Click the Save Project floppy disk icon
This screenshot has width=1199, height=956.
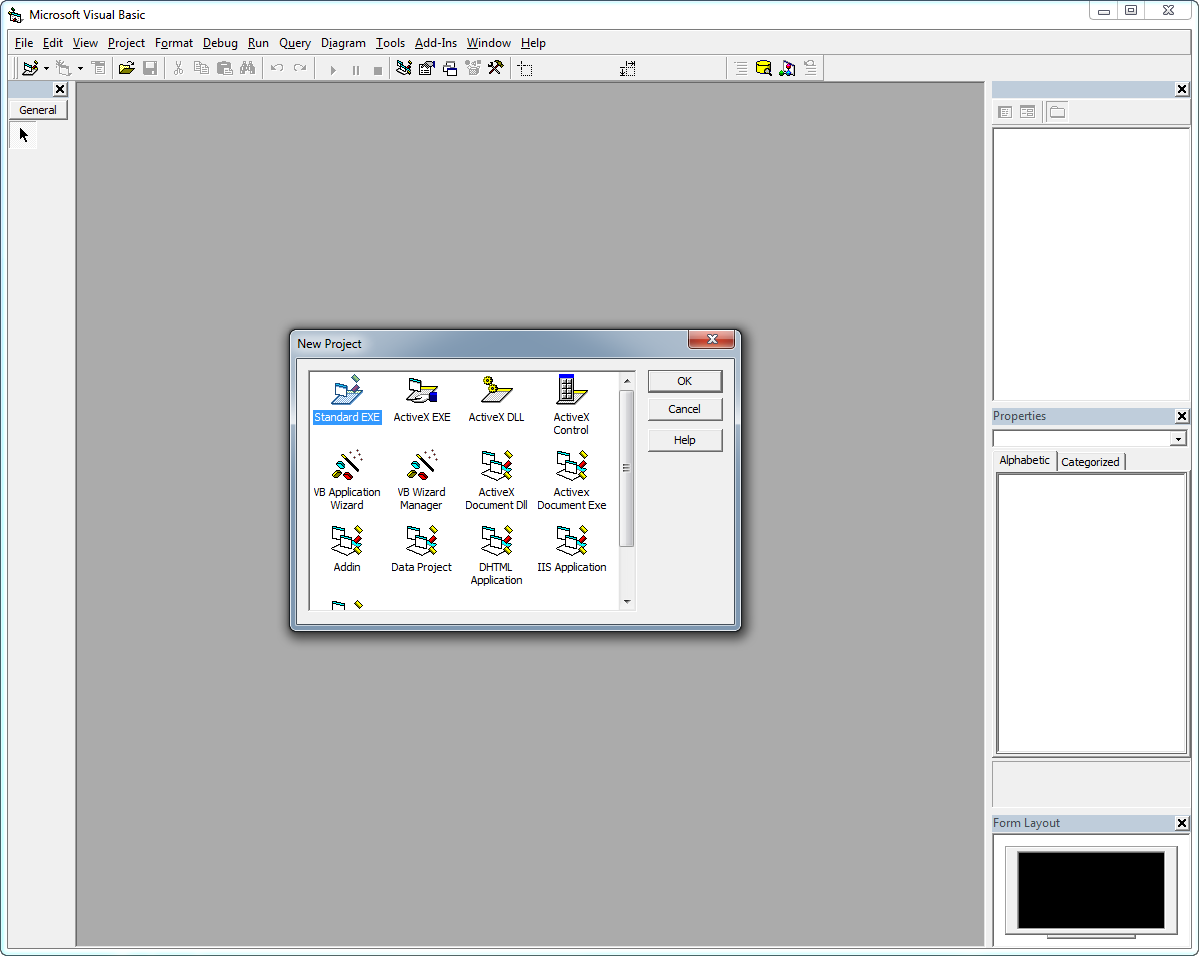(x=150, y=68)
